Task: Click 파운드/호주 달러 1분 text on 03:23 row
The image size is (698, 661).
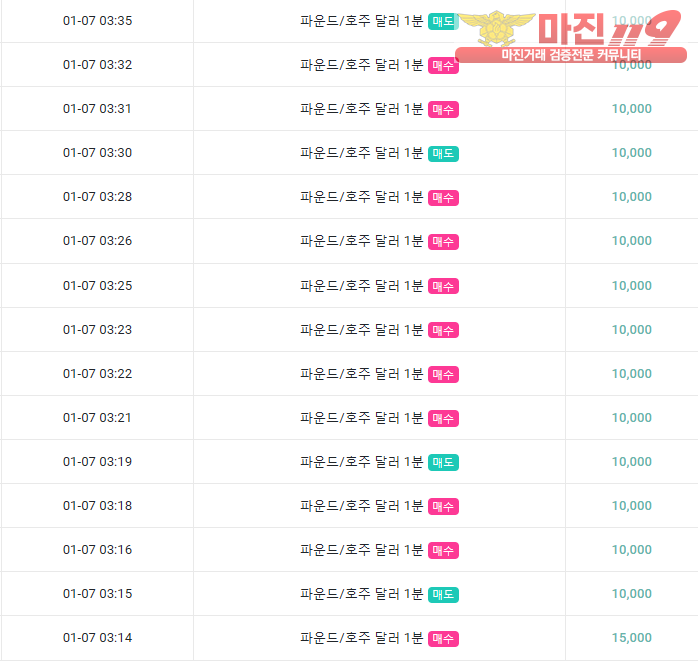Action: [361, 329]
